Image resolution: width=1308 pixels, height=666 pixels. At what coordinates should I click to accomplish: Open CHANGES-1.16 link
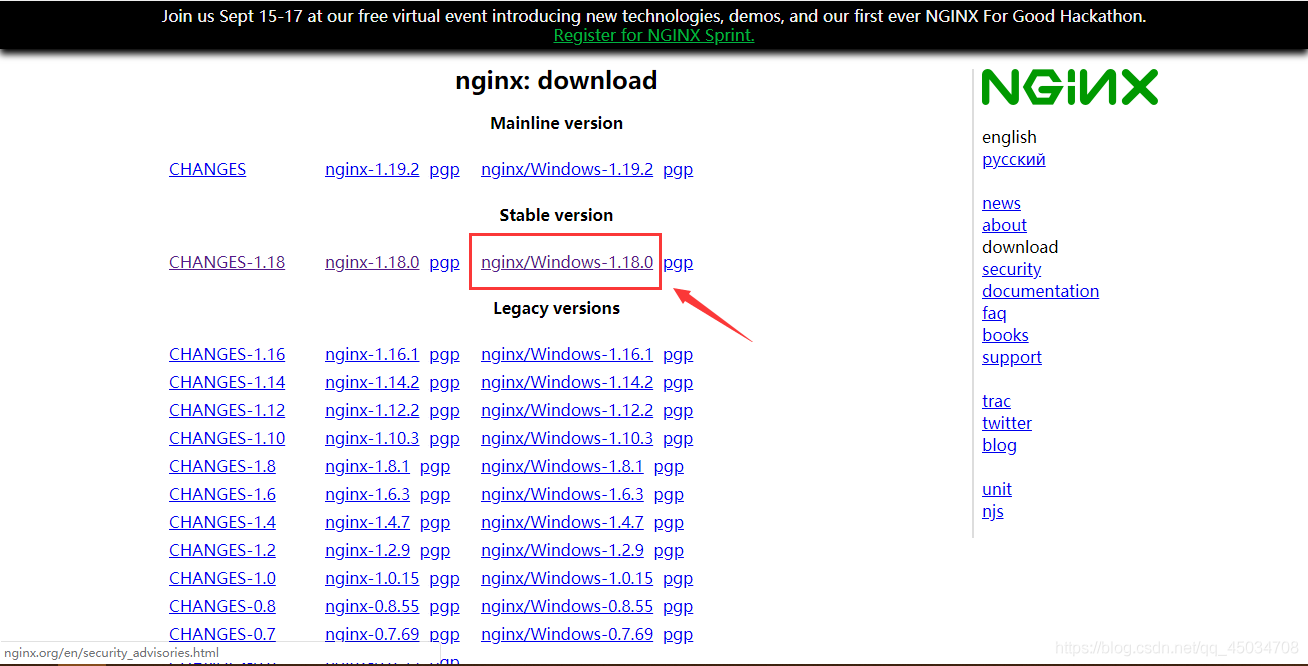click(227, 354)
